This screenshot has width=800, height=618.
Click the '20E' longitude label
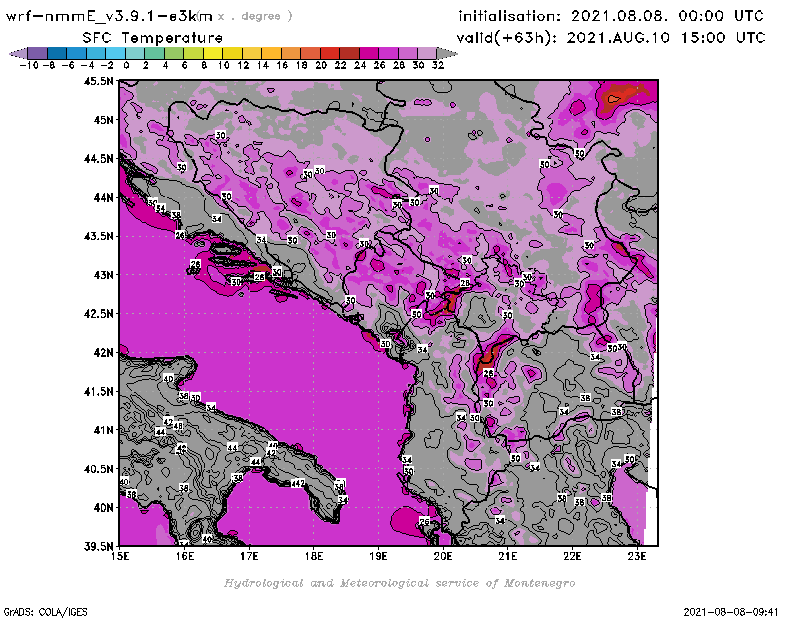point(443,556)
